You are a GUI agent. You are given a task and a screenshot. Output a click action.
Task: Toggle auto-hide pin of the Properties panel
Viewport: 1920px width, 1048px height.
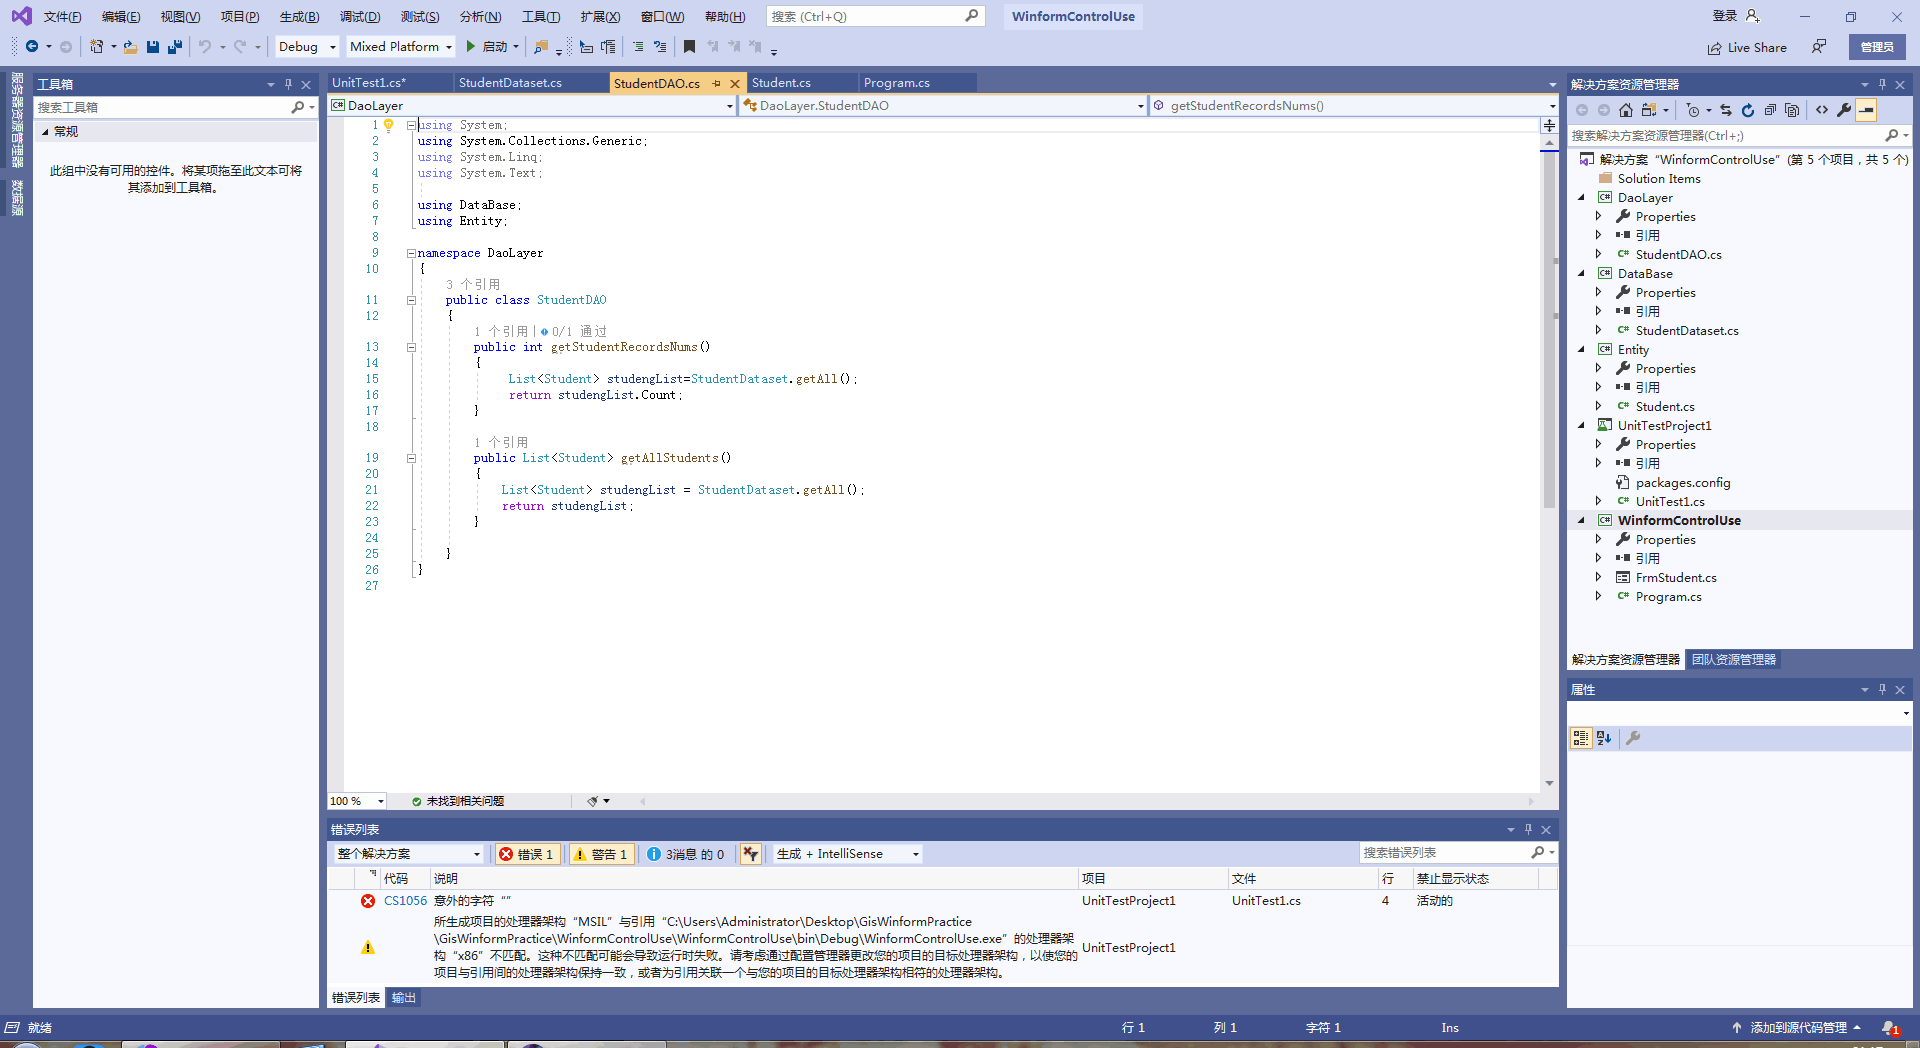coord(1882,689)
